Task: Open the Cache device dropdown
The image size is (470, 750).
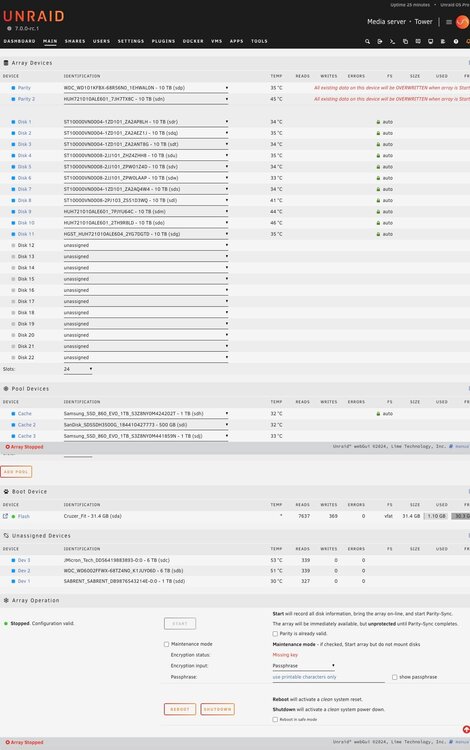Action: click(x=146, y=414)
